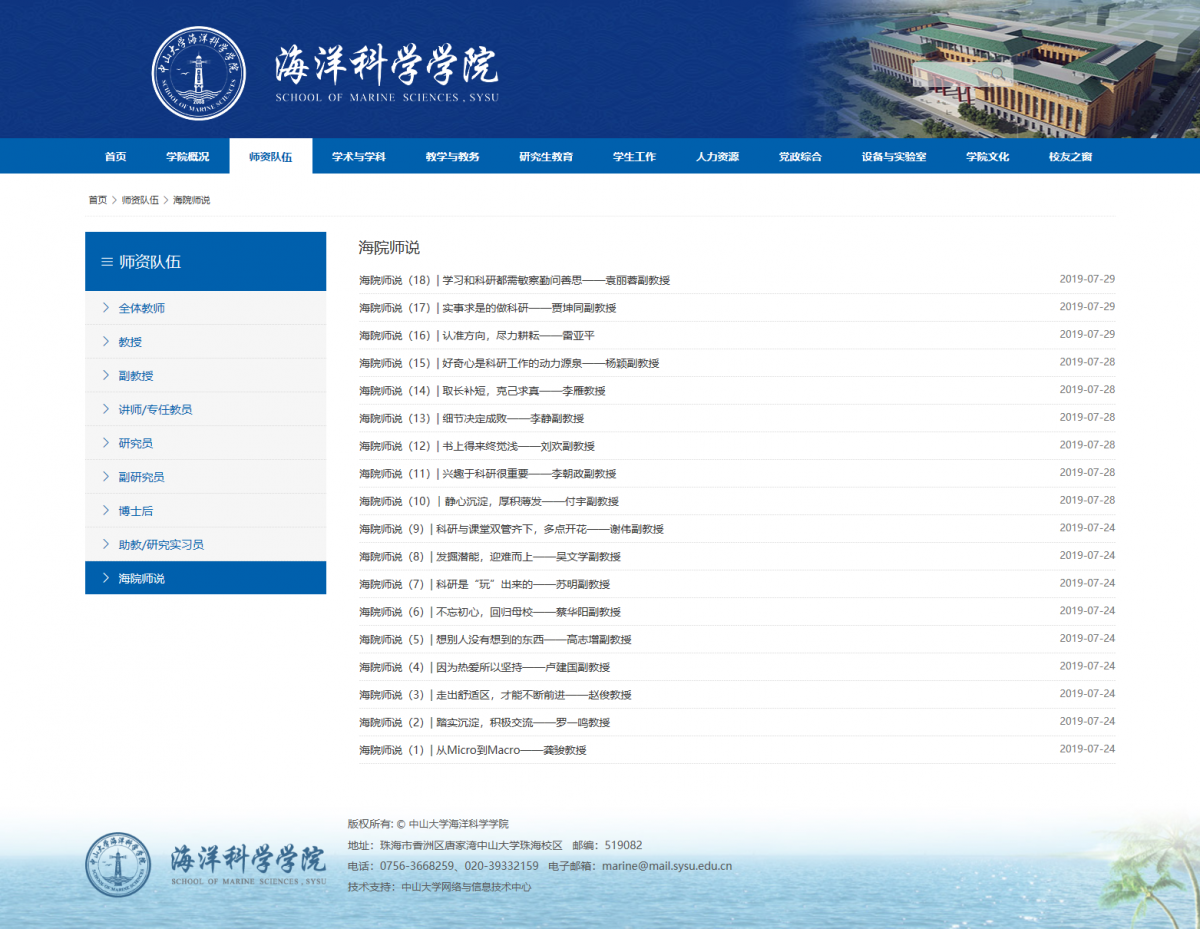The width and height of the screenshot is (1200, 929).
Task: Click the chevron arrow next to 教授
Action: coord(105,342)
